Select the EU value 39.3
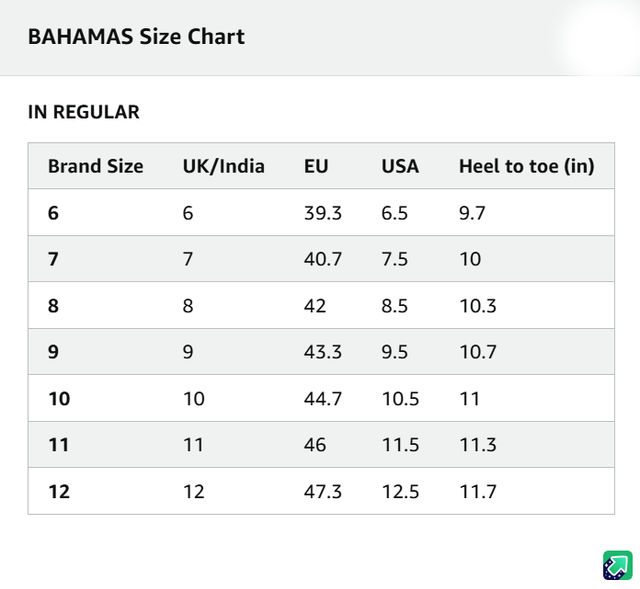640x589 pixels. pyautogui.click(x=322, y=213)
